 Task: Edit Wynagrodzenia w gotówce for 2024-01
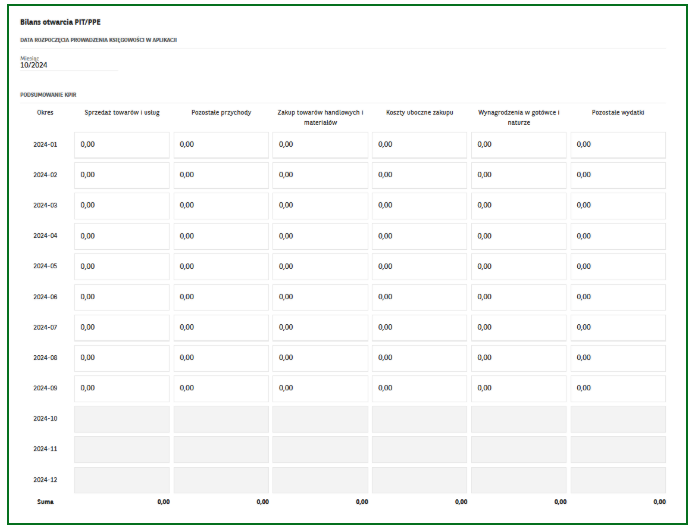tap(519, 145)
